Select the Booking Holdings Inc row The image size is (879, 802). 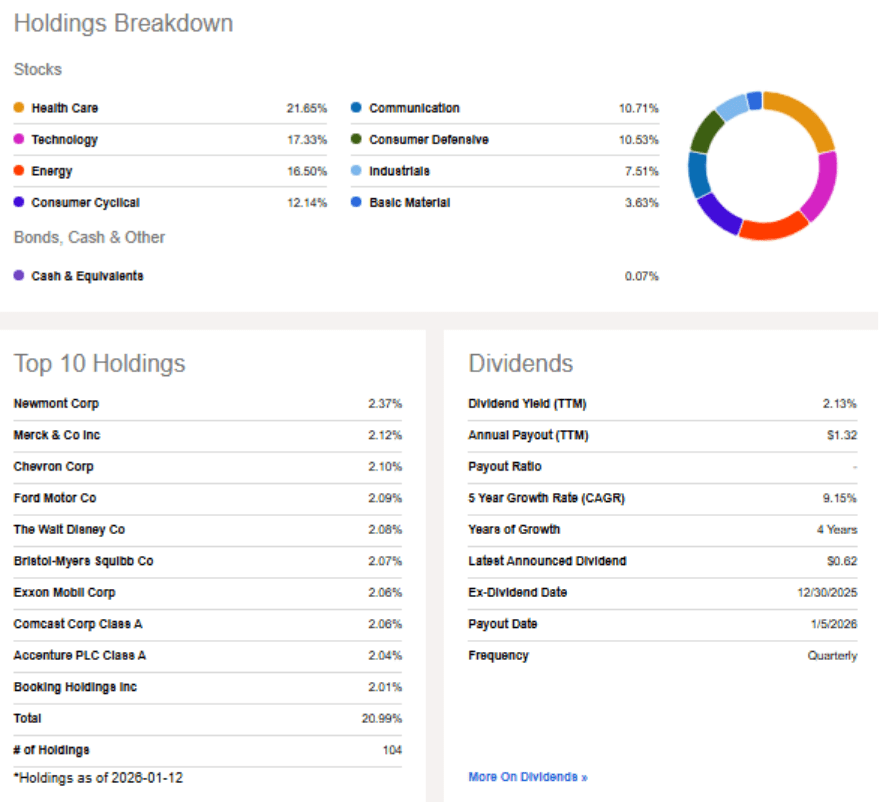click(x=207, y=687)
